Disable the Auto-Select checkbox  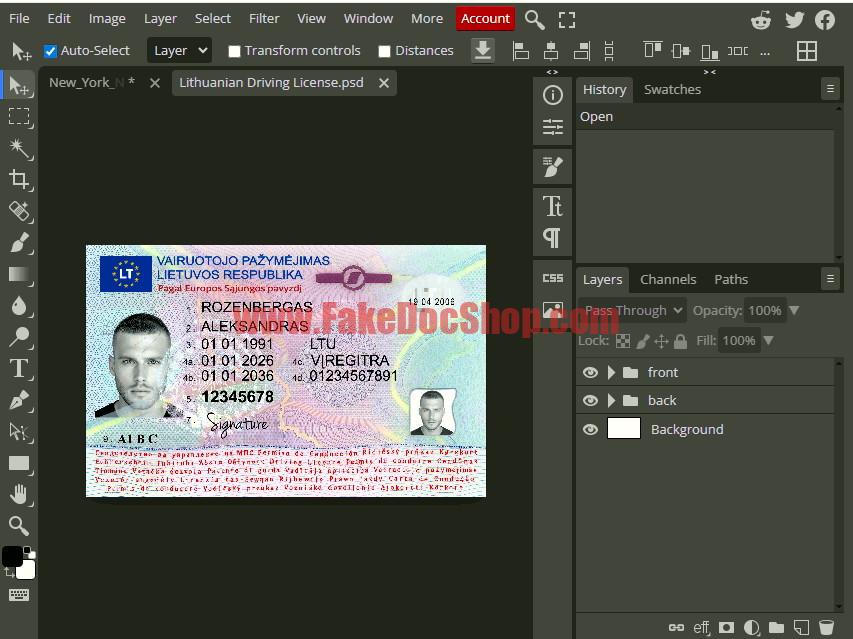[x=51, y=51]
